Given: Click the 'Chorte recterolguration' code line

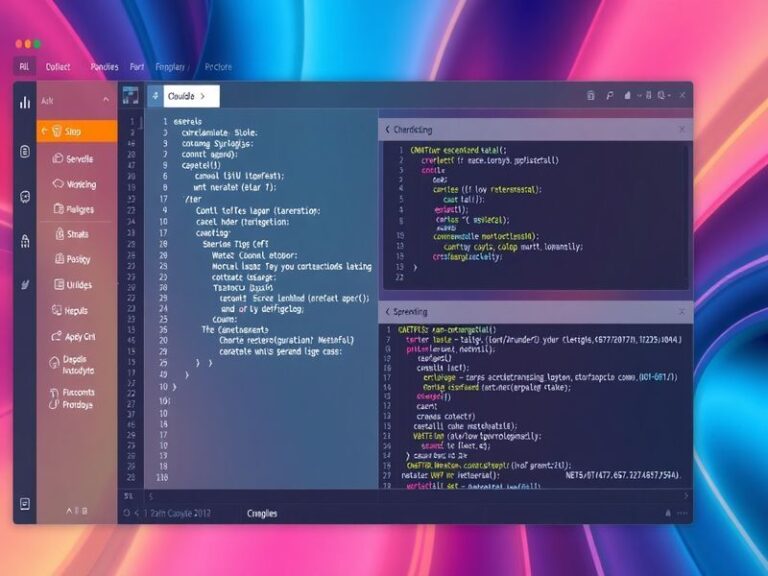Looking at the screenshot, I should coord(287,340).
